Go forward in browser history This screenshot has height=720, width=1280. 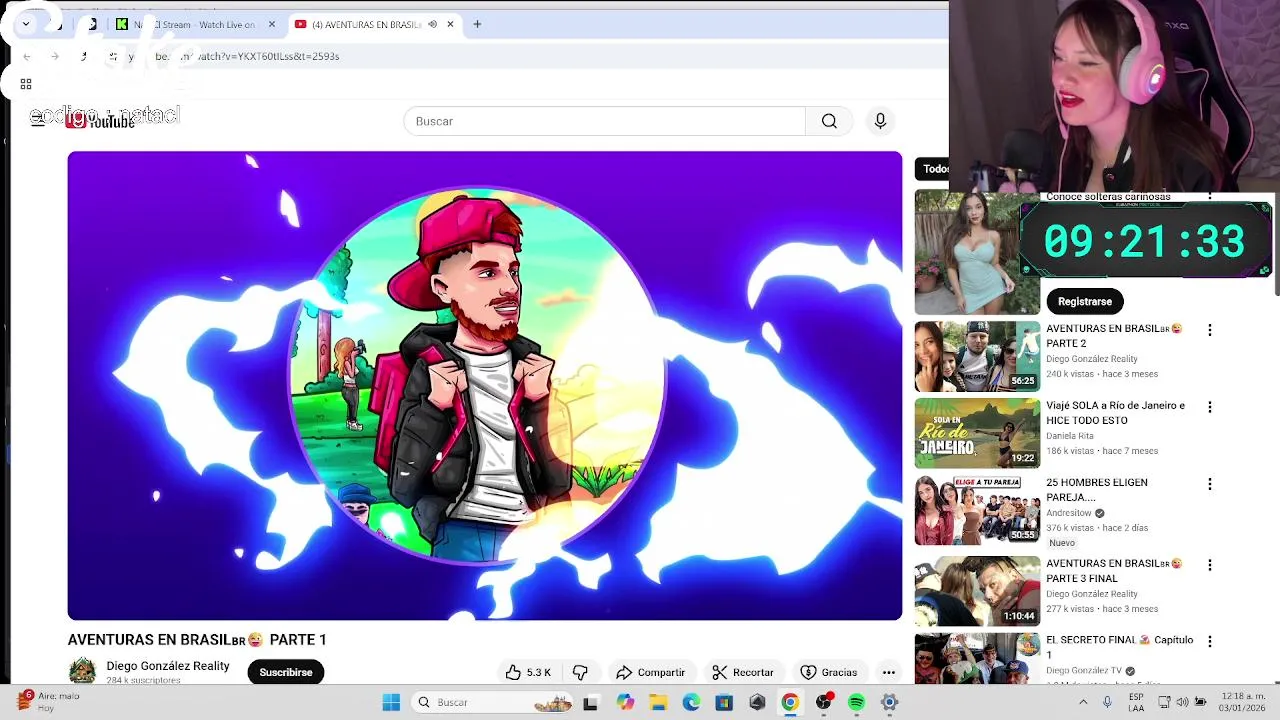[55, 56]
